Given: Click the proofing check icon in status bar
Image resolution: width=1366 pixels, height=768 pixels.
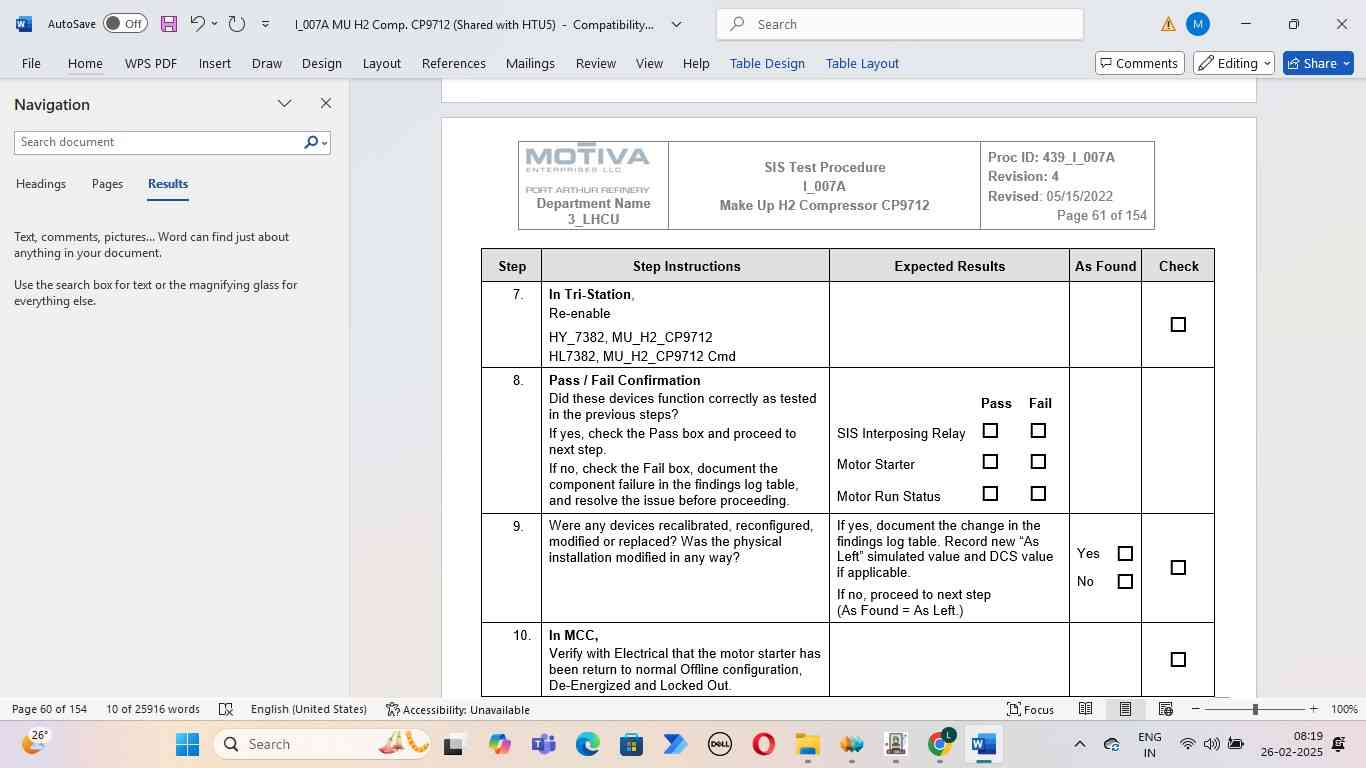Looking at the screenshot, I should (226, 709).
